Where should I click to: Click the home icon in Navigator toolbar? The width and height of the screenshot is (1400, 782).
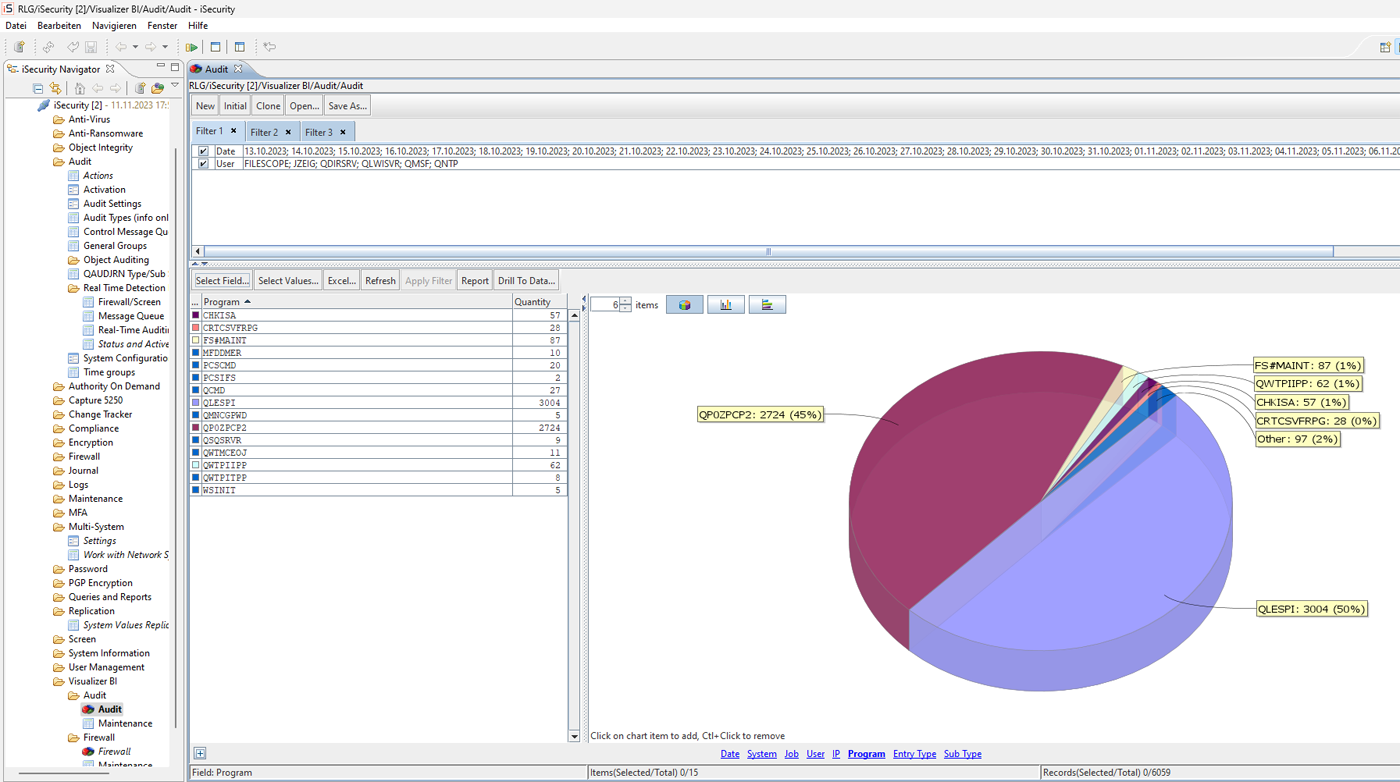[80, 88]
